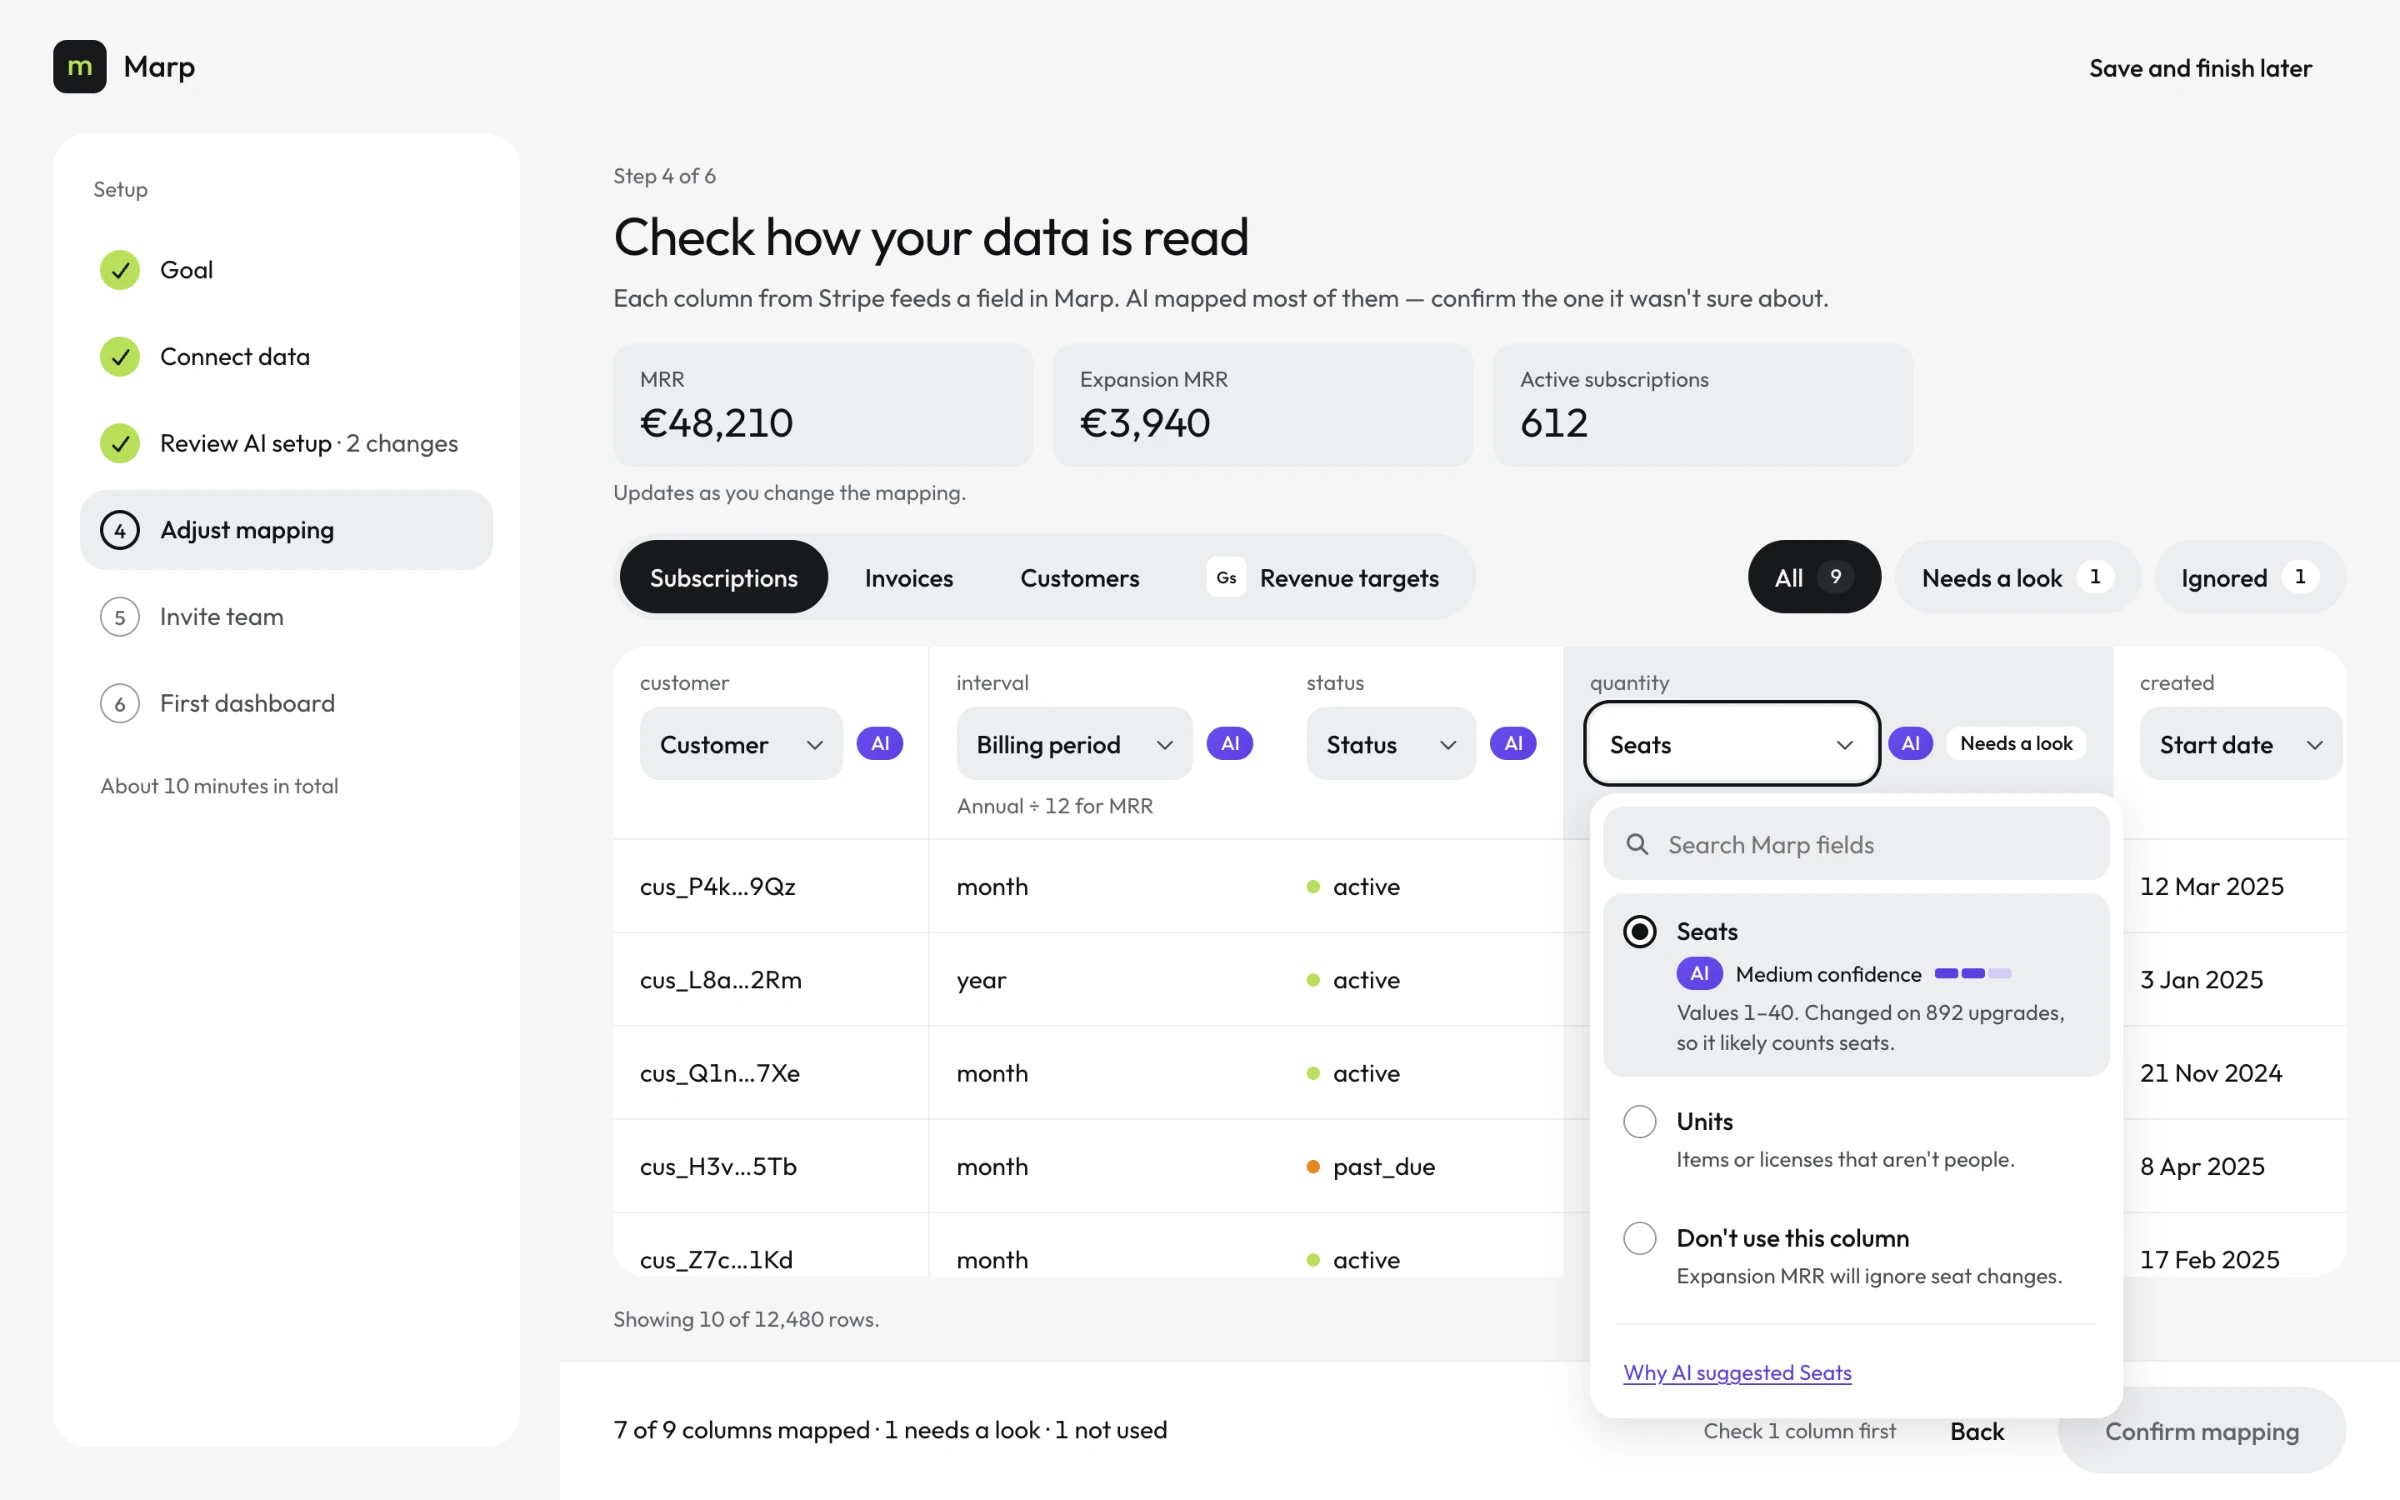The image size is (2400, 1500).
Task: Switch to the Customers tab
Action: point(1079,578)
